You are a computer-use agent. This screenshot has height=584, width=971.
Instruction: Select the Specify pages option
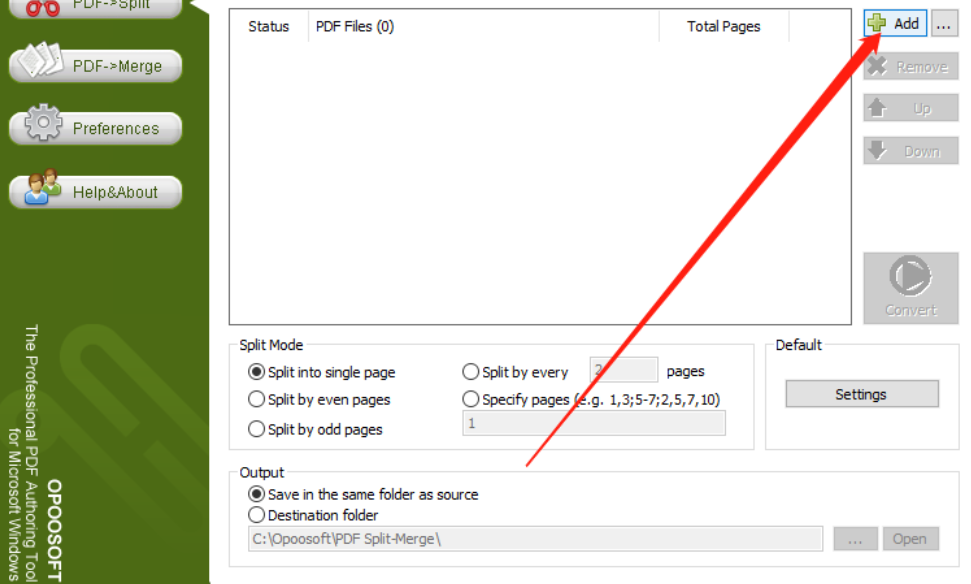[591, 399]
